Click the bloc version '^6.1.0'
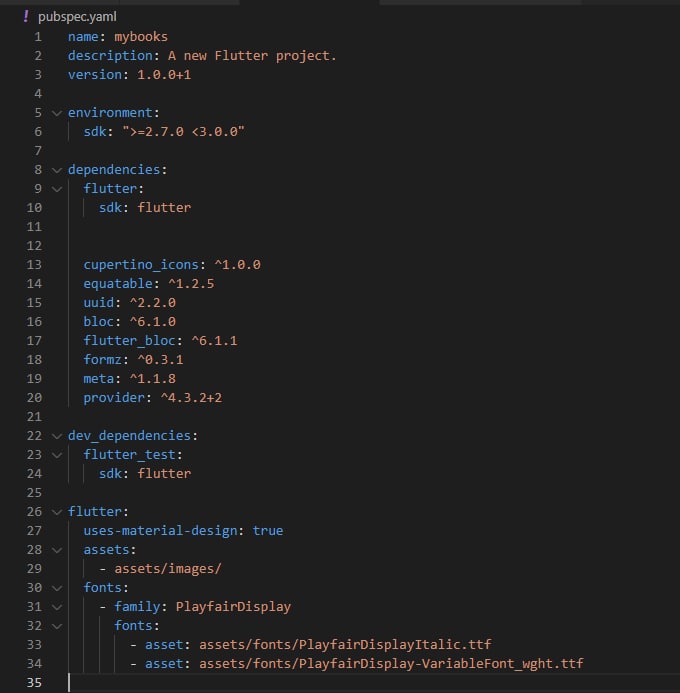The height and width of the screenshot is (693, 680). [x=153, y=322]
